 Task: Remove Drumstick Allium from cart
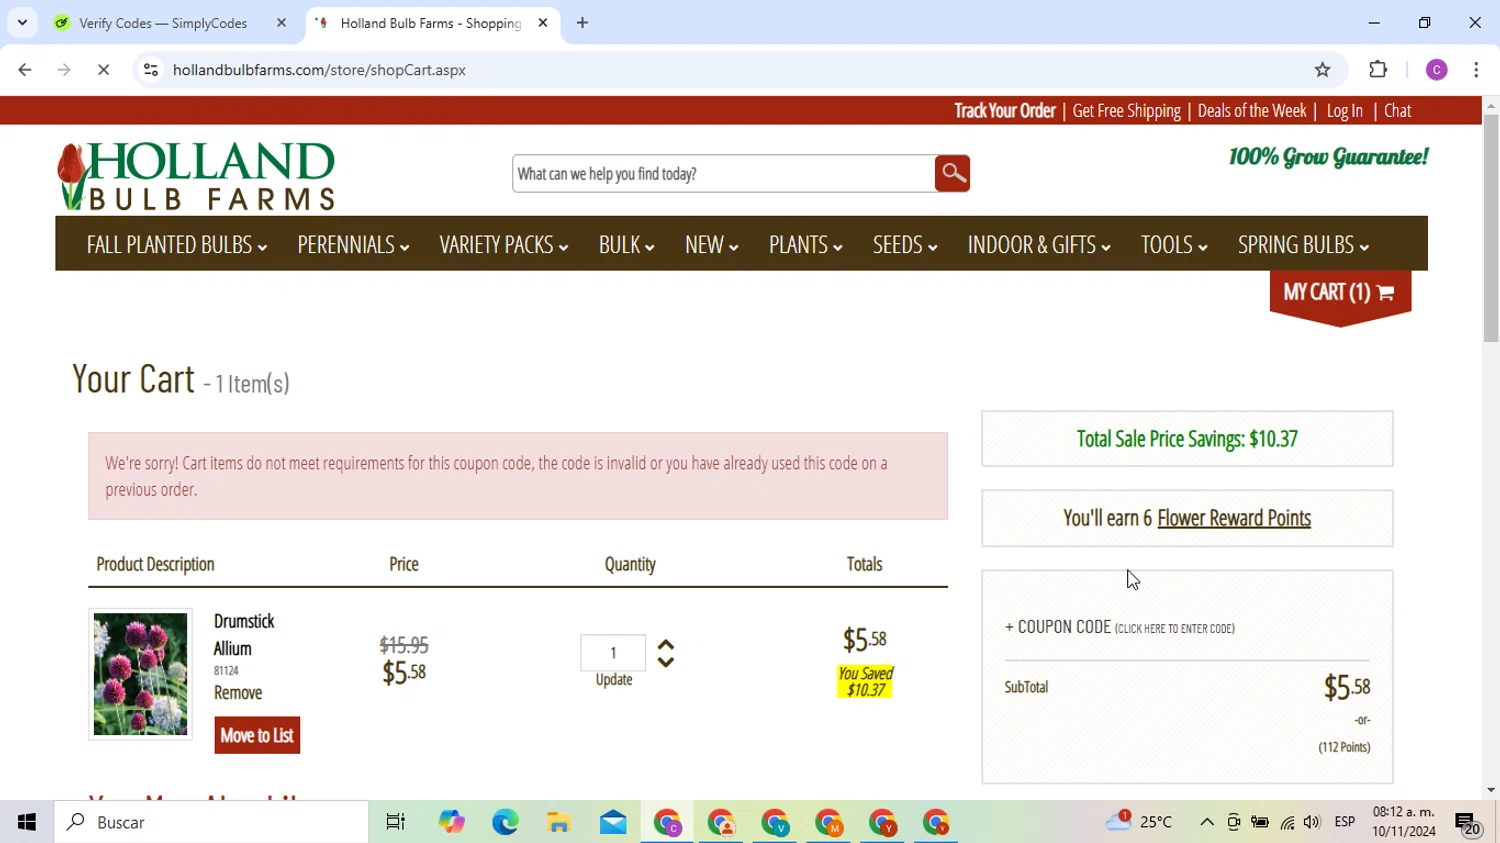tap(238, 693)
